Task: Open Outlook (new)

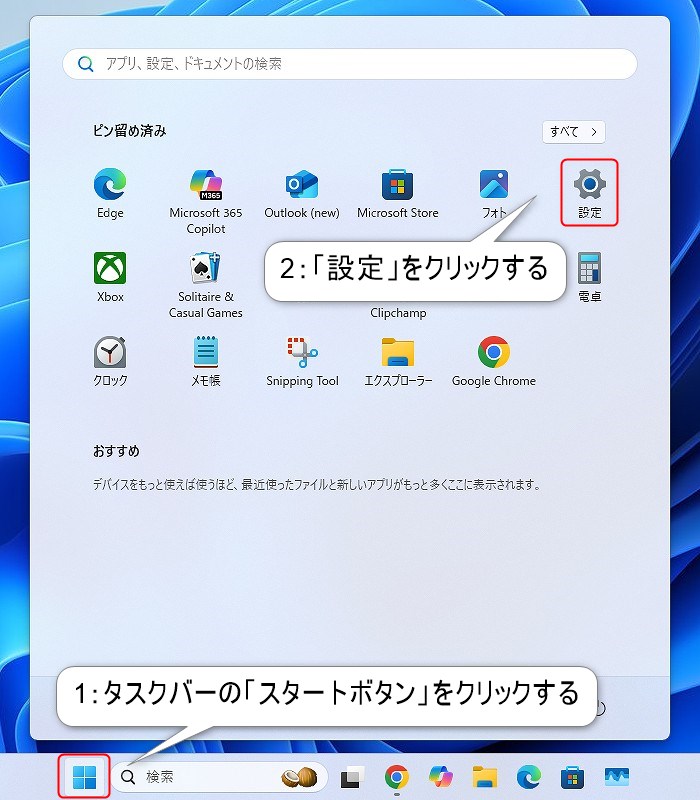Action: pyautogui.click(x=302, y=193)
